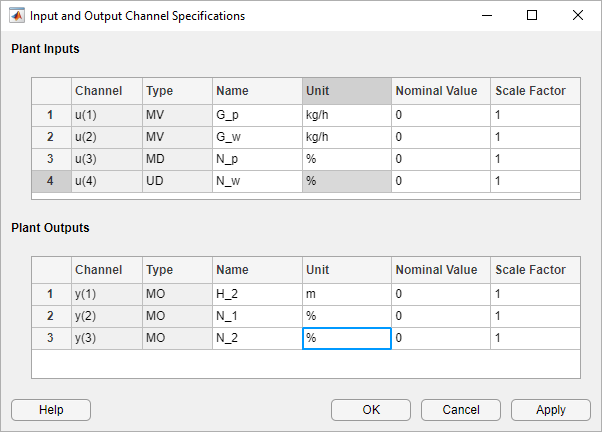Click the Name column header in Plant Outputs
602x432 pixels.
[257, 269]
